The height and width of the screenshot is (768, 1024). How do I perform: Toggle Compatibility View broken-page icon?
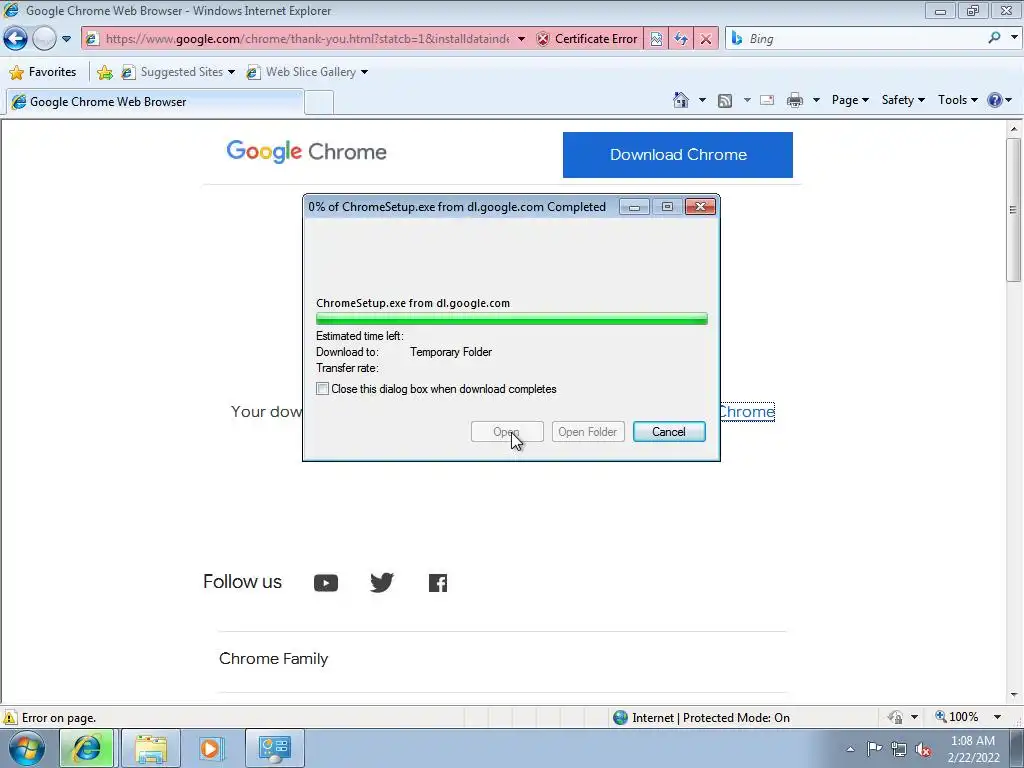click(656, 39)
